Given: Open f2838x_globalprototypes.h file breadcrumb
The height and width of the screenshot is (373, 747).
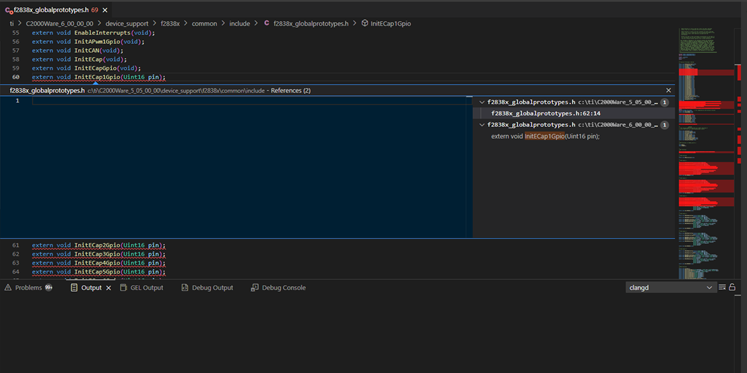Looking at the screenshot, I should click(311, 23).
